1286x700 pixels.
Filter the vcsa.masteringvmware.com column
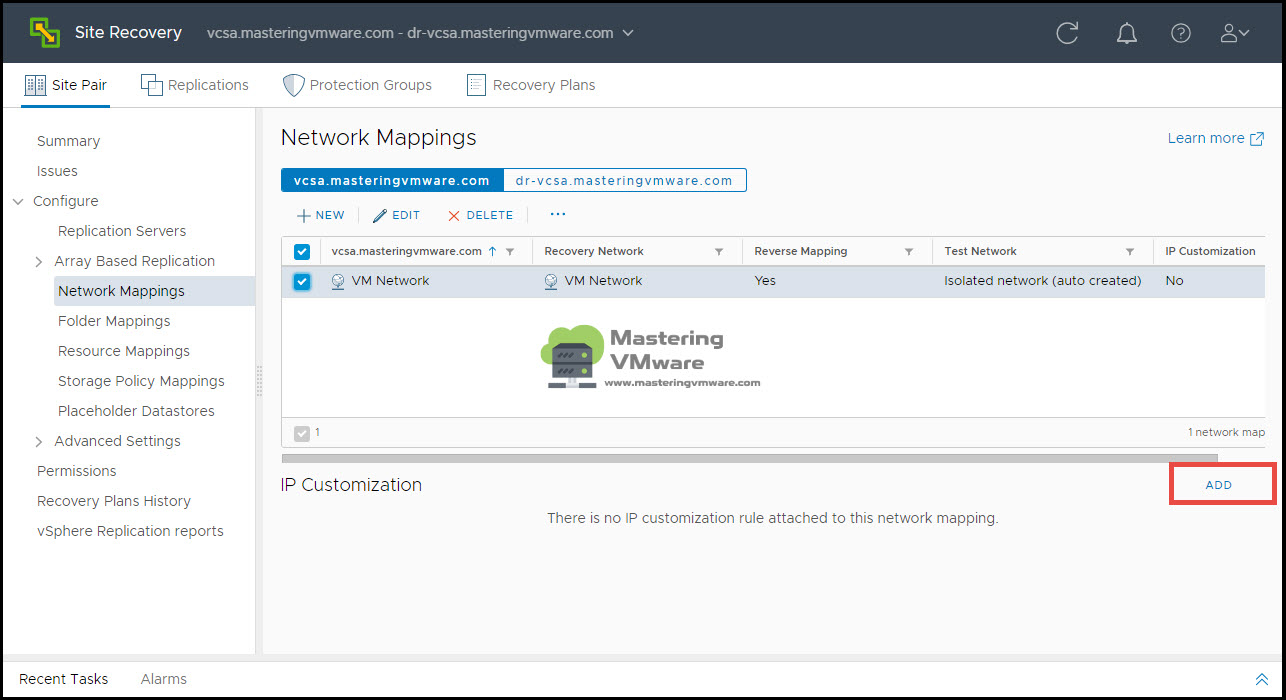pyautogui.click(x=510, y=252)
